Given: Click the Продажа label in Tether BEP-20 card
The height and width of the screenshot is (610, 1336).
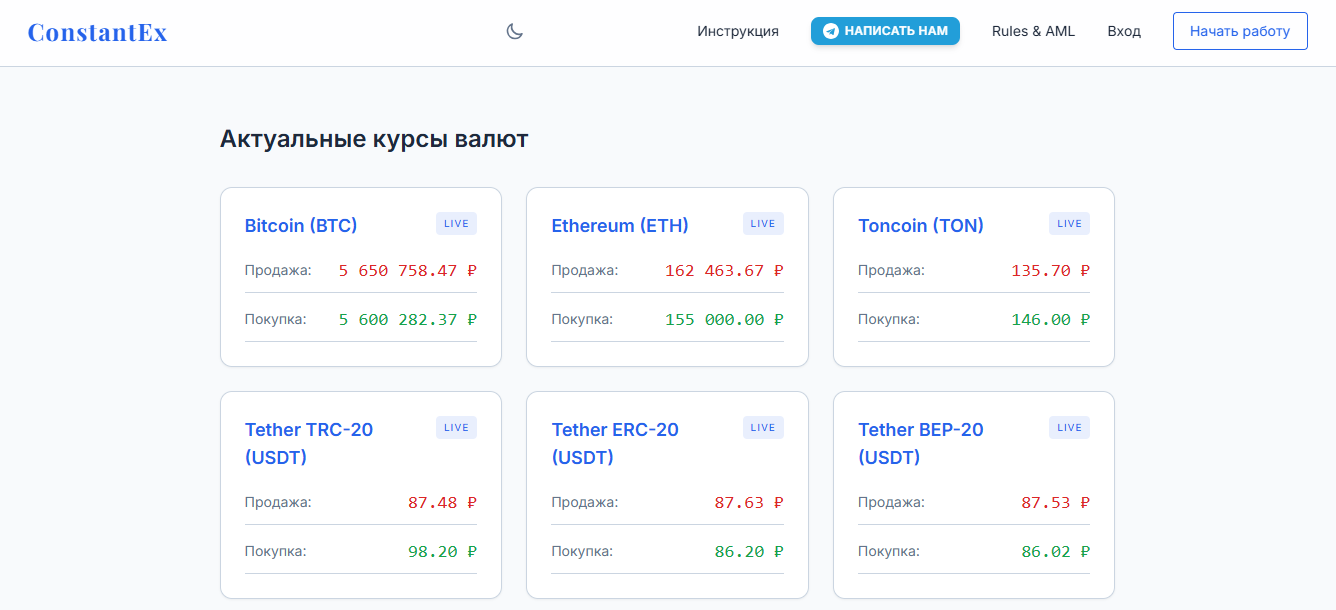Looking at the screenshot, I should pos(891,502).
